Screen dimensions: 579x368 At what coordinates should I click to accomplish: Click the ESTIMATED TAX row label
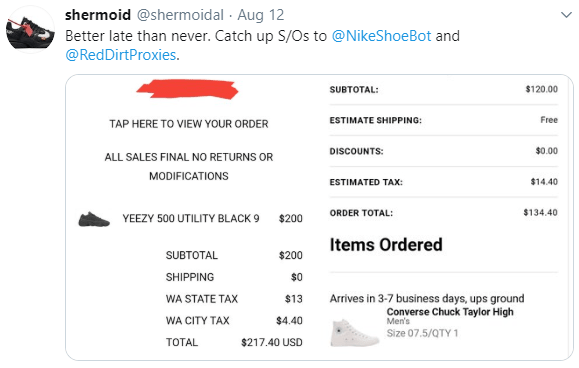[x=366, y=182]
